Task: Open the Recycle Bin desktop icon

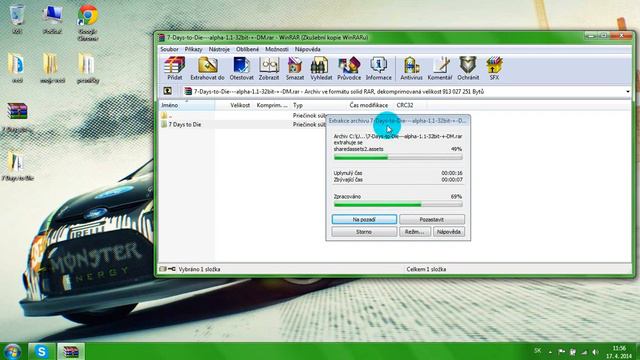Action: (x=17, y=19)
